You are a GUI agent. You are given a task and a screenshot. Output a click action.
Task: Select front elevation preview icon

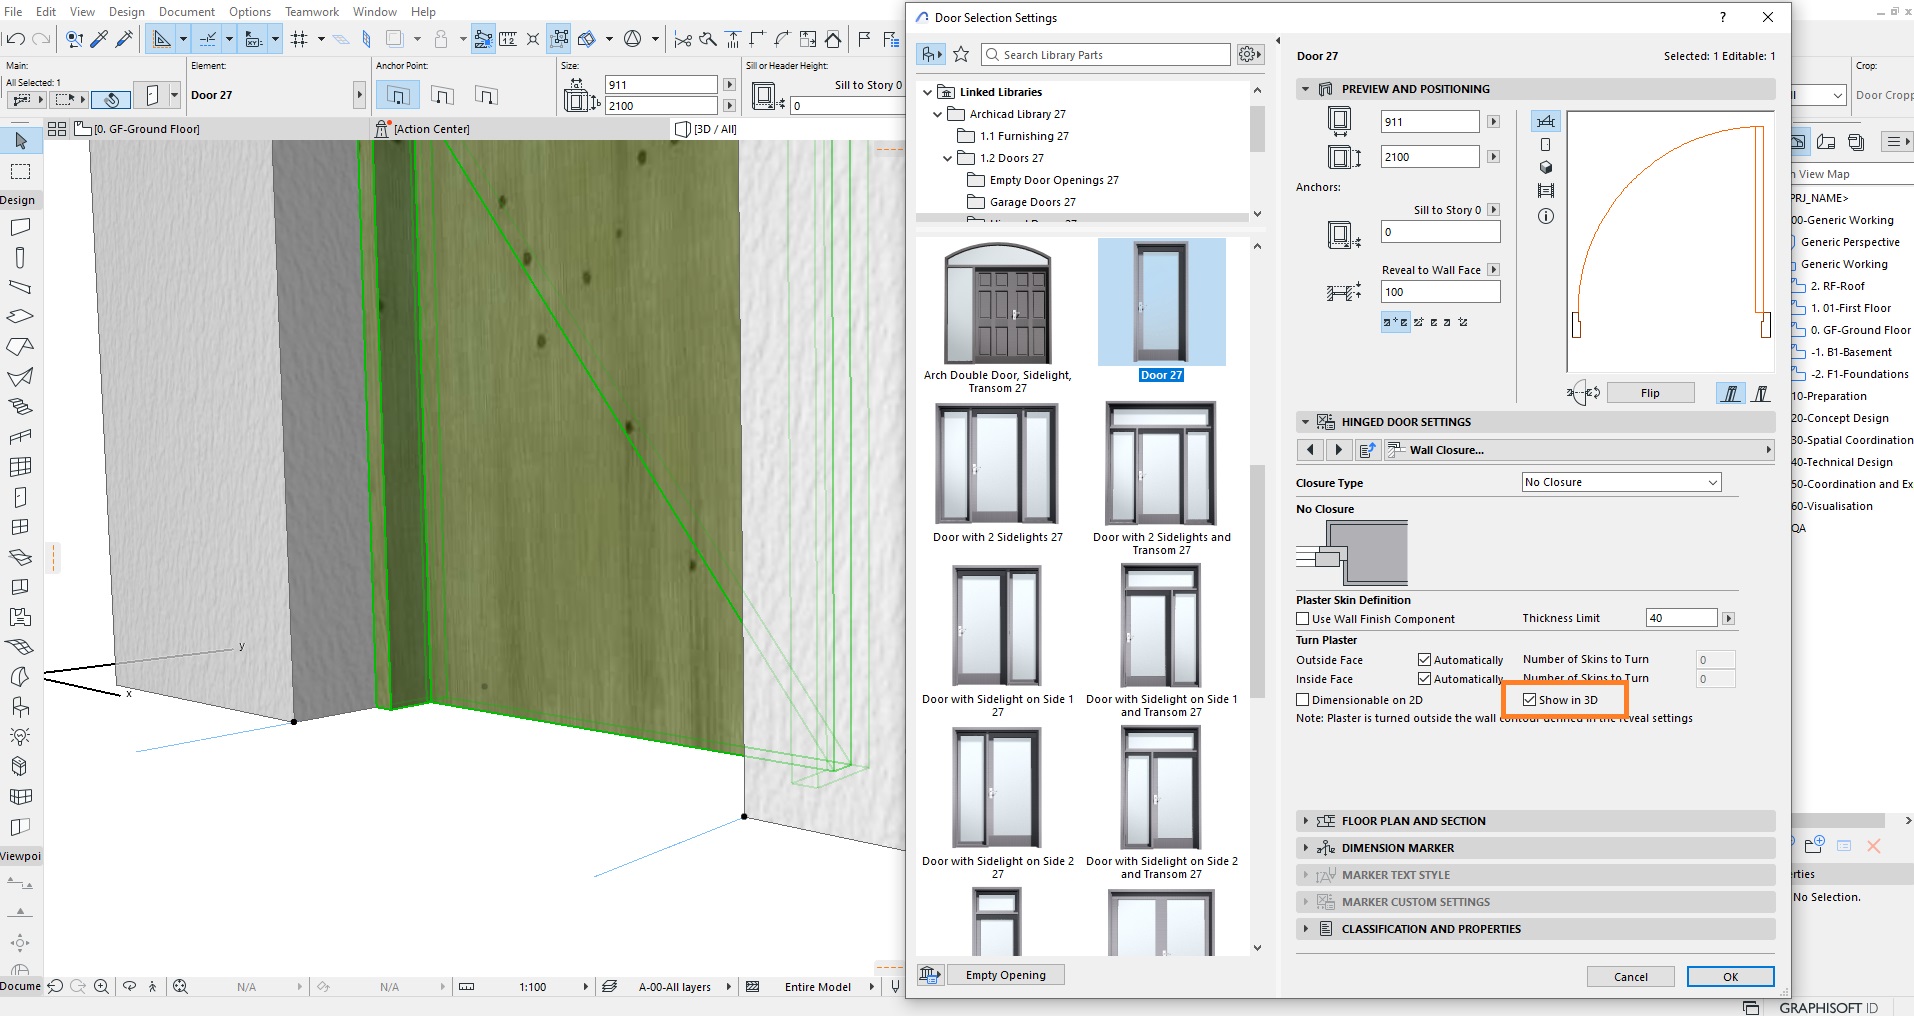(x=1546, y=144)
